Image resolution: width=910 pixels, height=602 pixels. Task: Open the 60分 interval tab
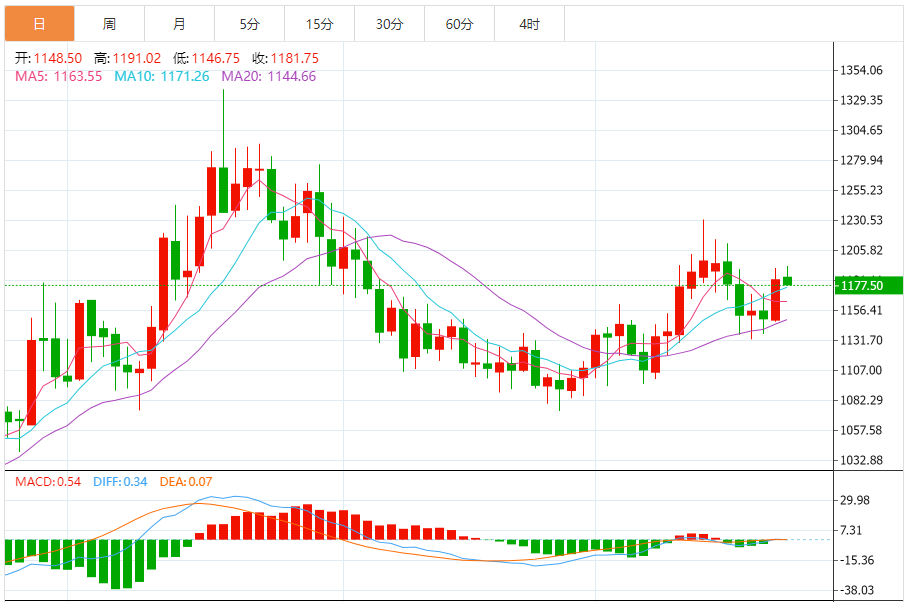click(x=459, y=24)
